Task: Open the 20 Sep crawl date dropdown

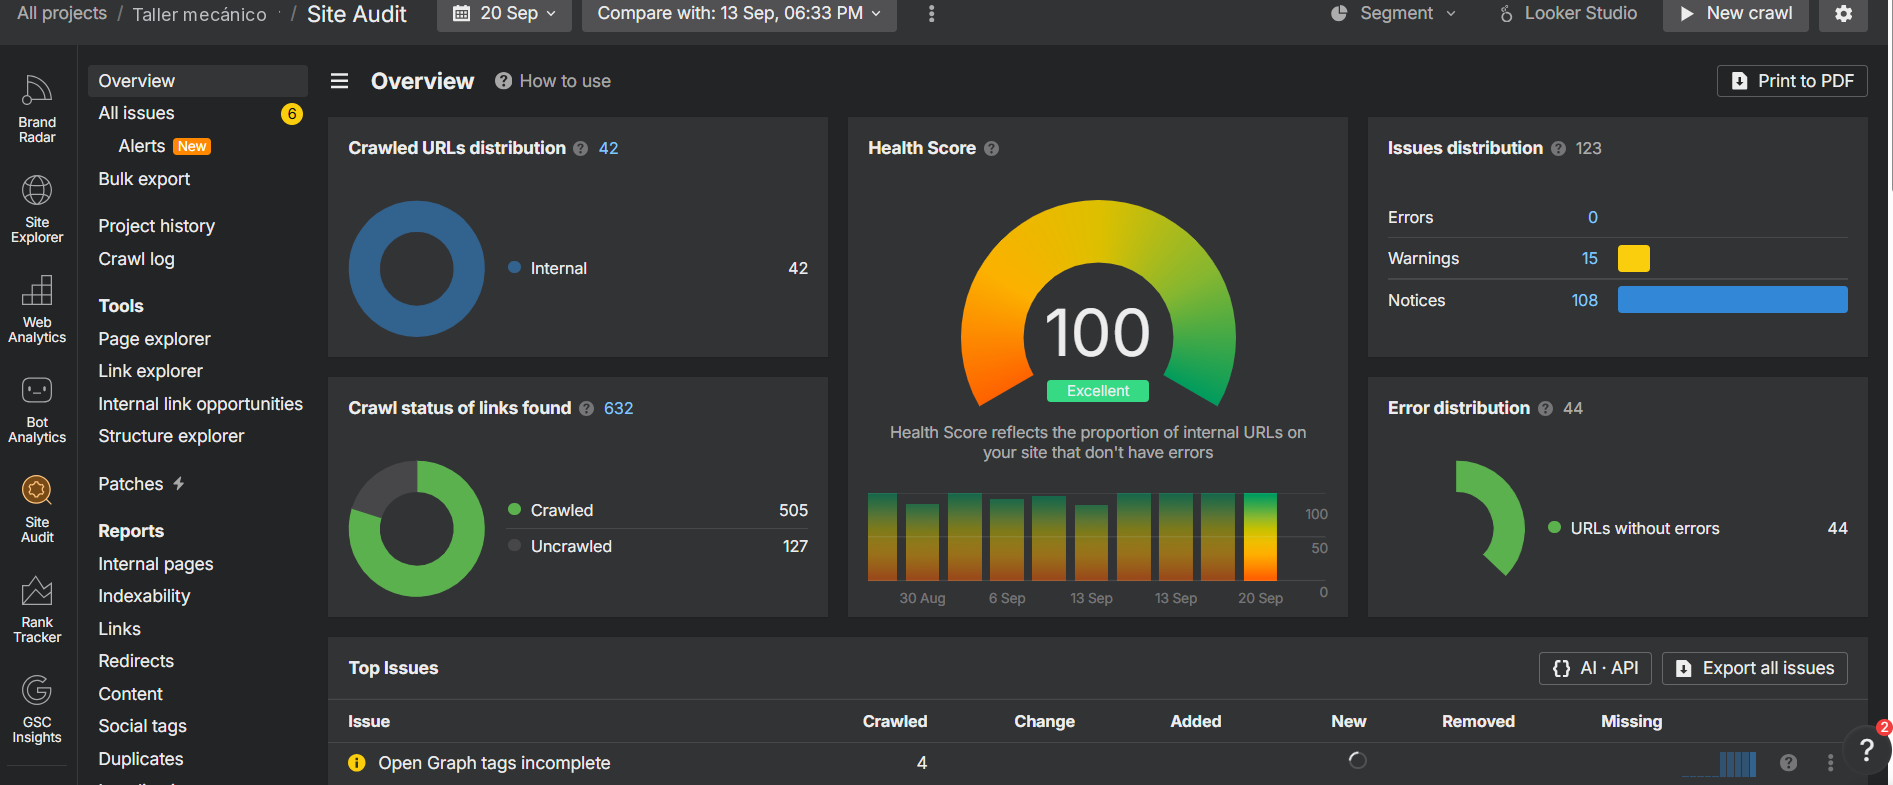Action: click(504, 14)
